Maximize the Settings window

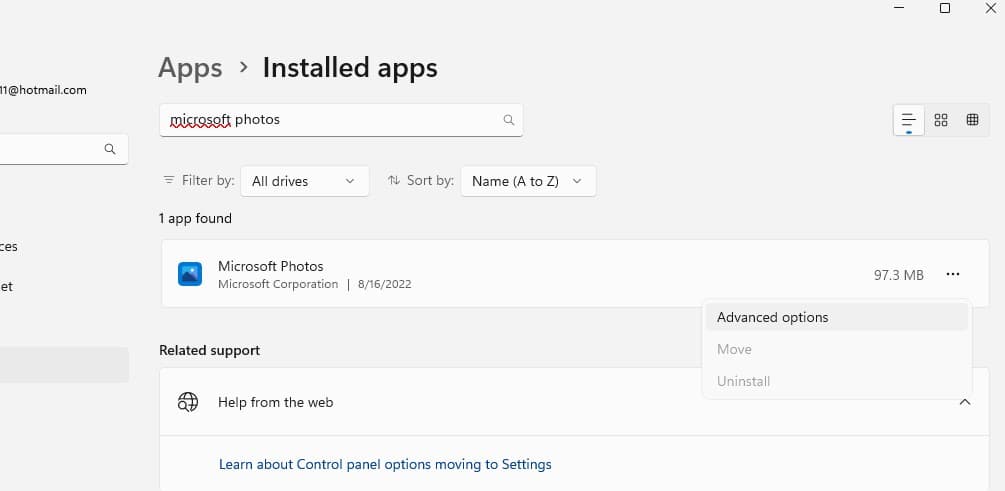945,8
